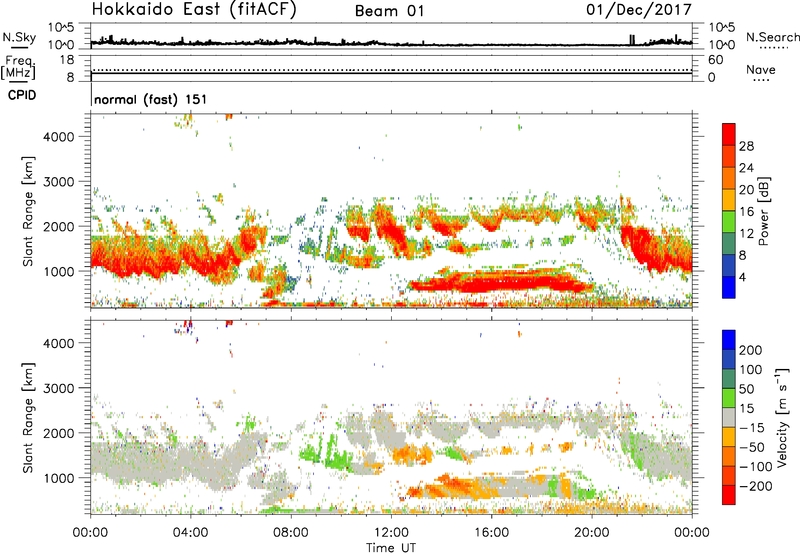Click the '16:00' time axis tick label

491,533
